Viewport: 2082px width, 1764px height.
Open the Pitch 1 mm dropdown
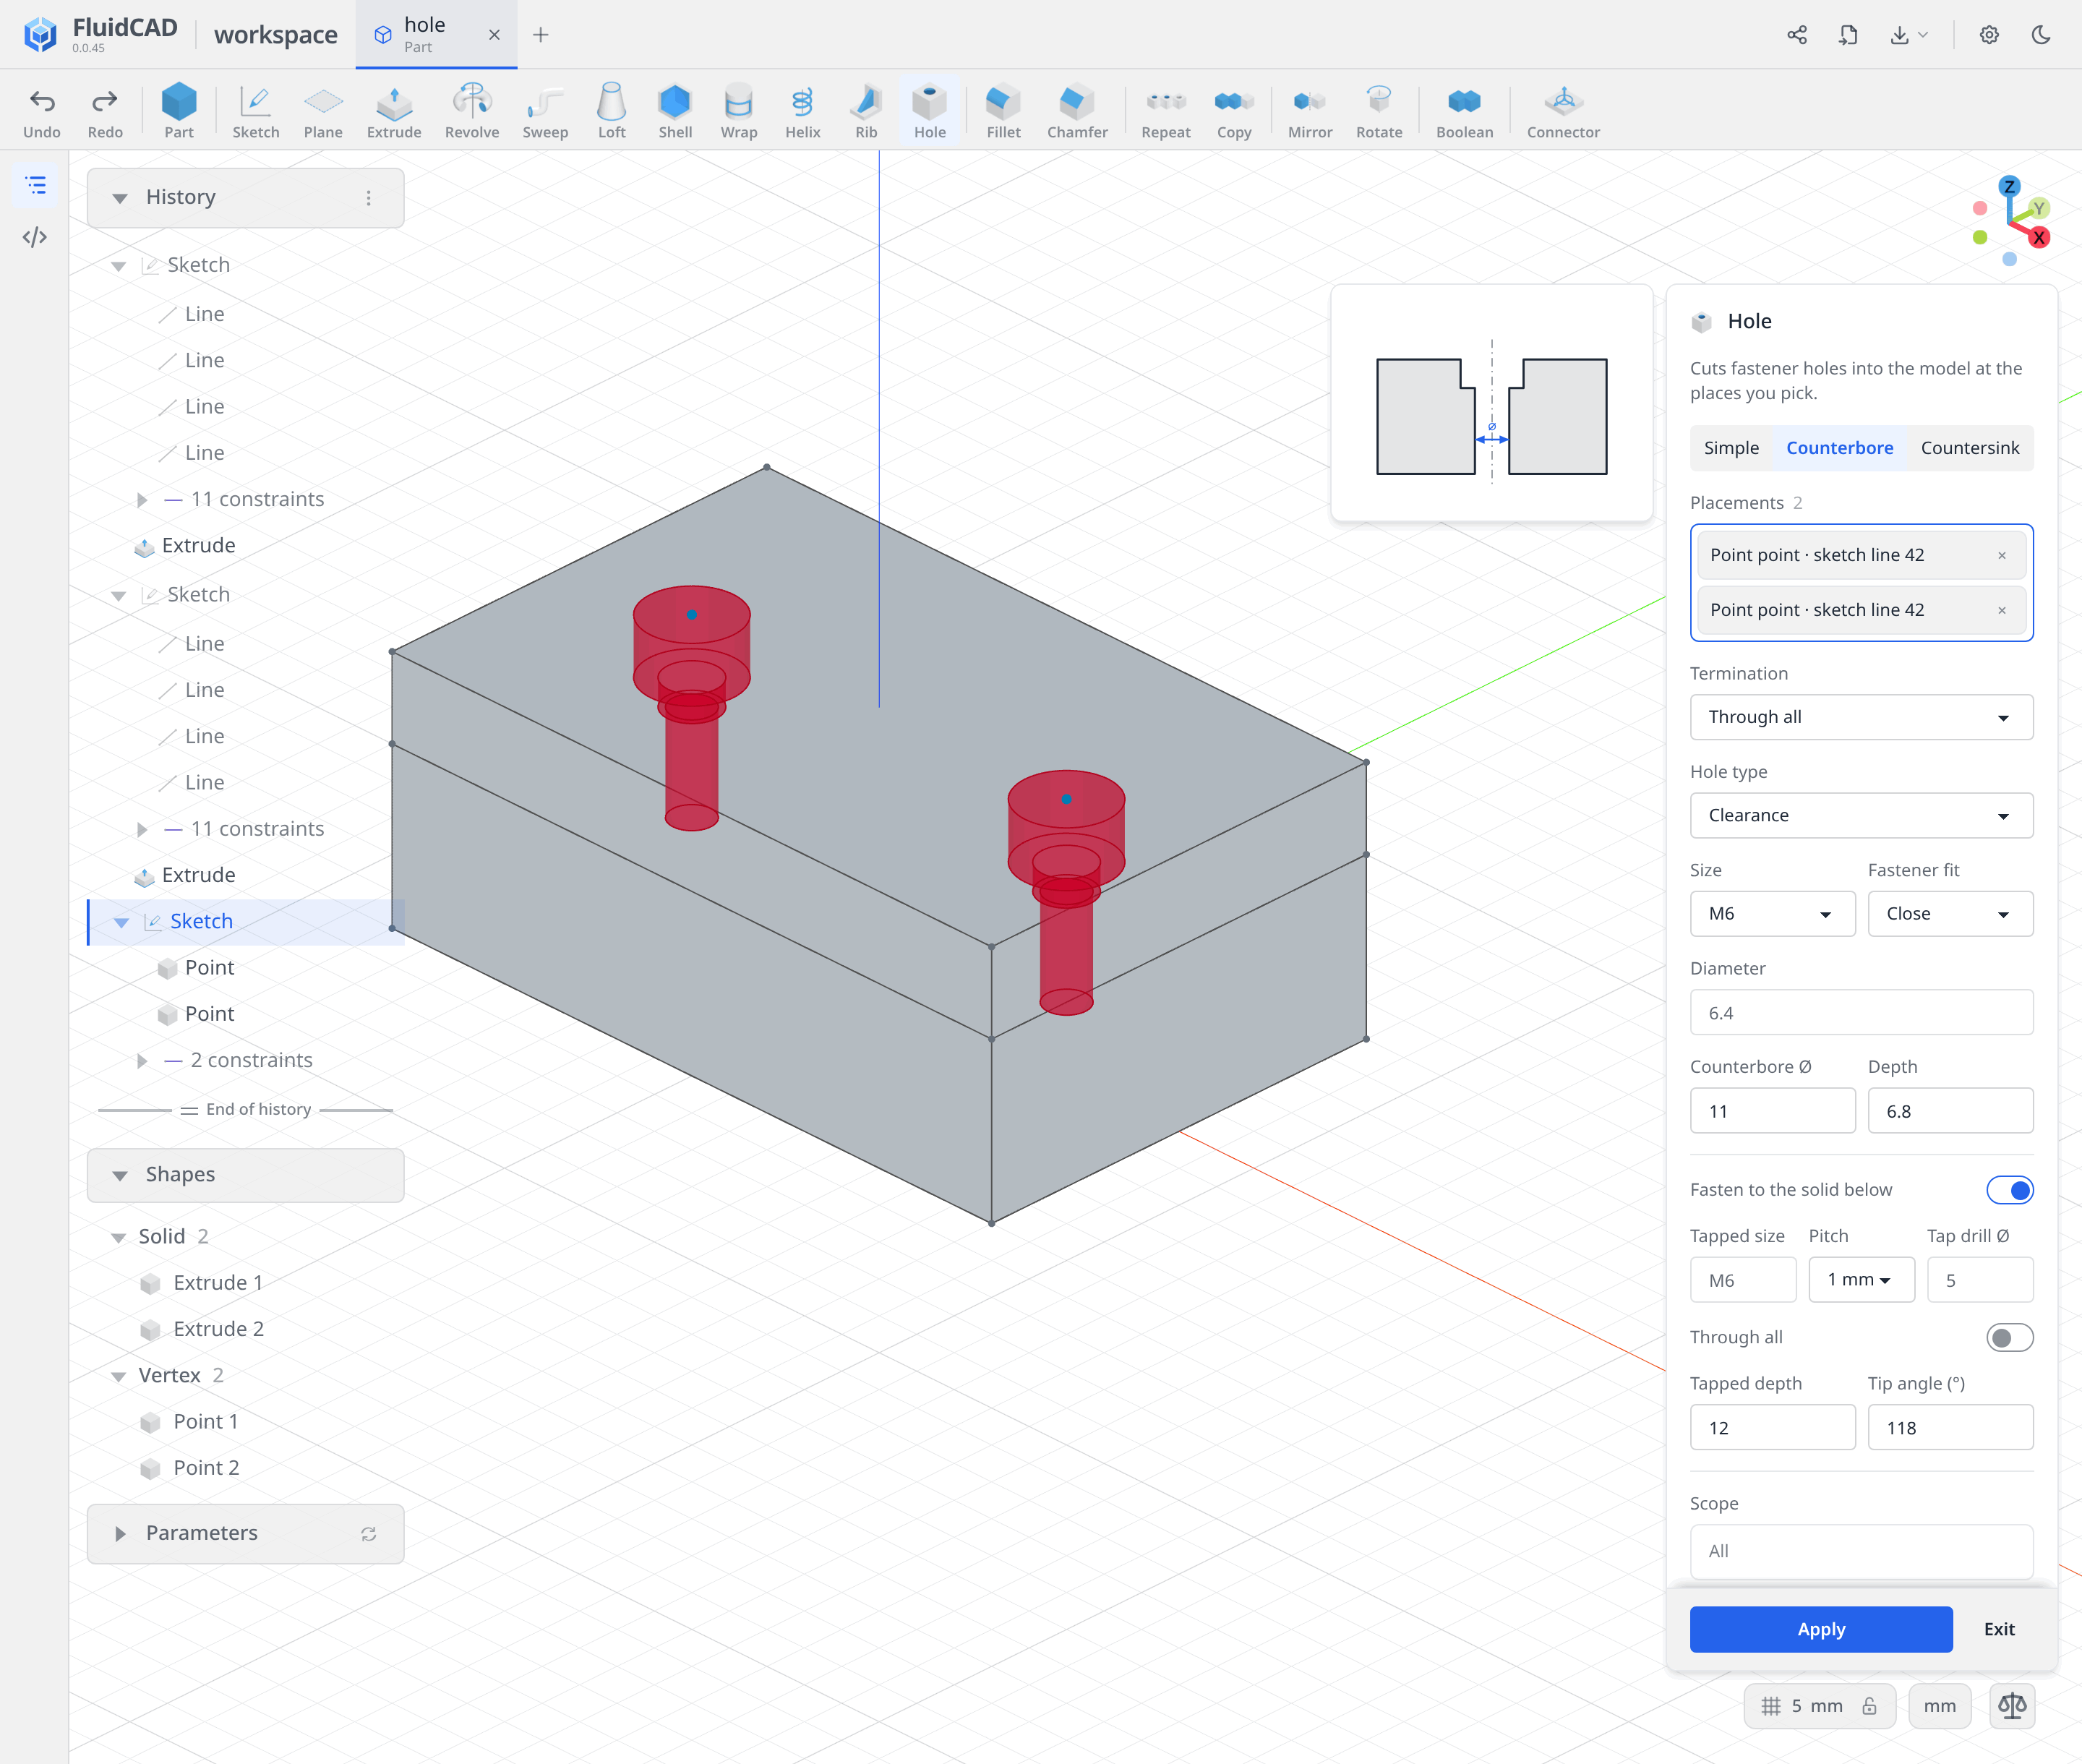click(1861, 1280)
